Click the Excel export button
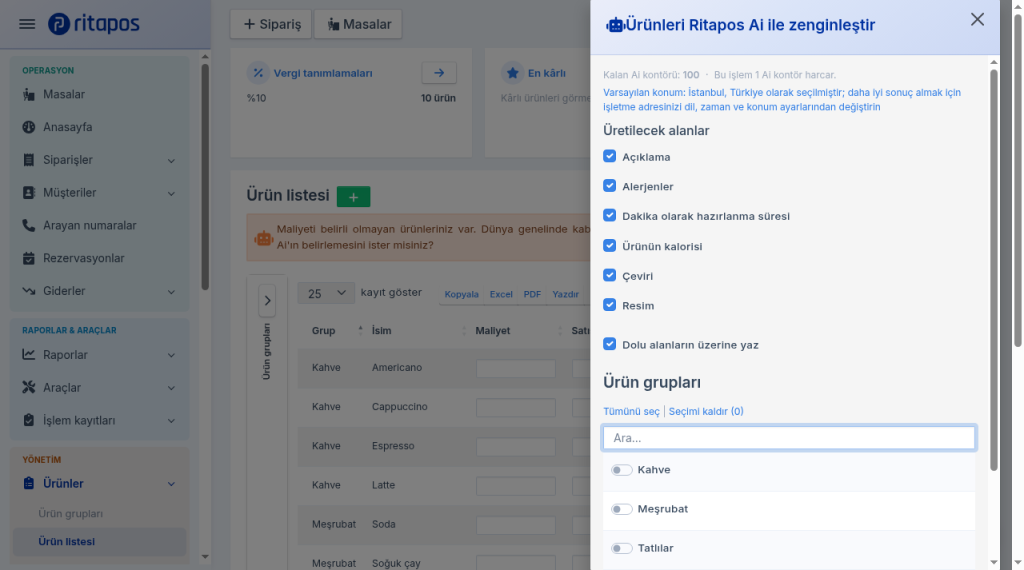 (x=501, y=294)
